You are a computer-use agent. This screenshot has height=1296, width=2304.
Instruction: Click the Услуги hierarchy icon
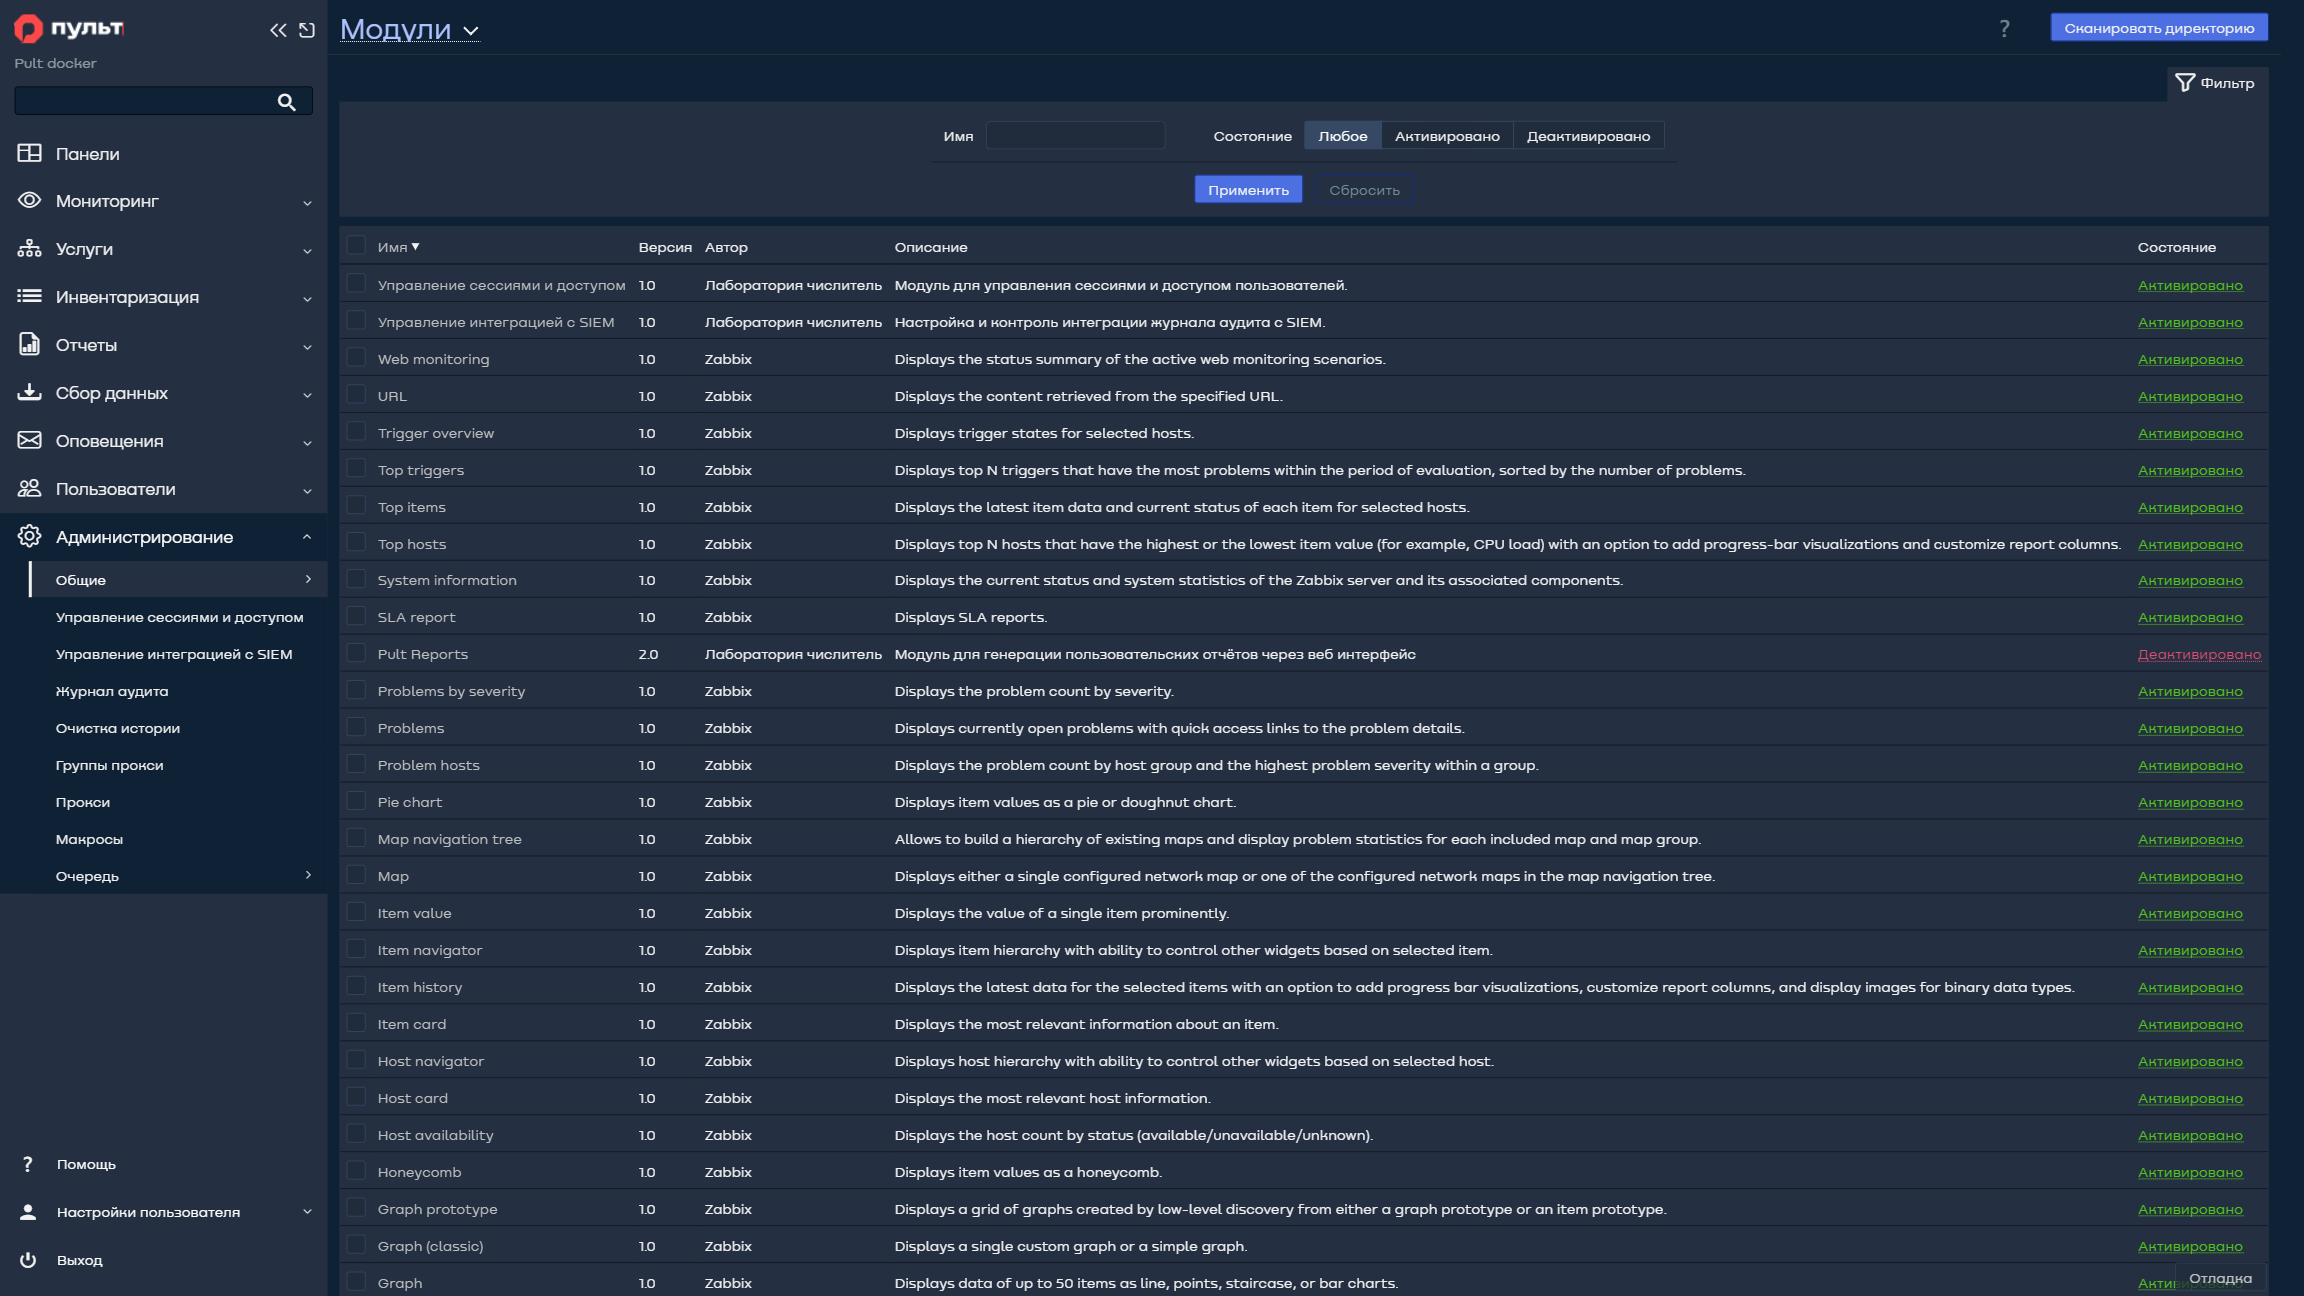tap(30, 248)
